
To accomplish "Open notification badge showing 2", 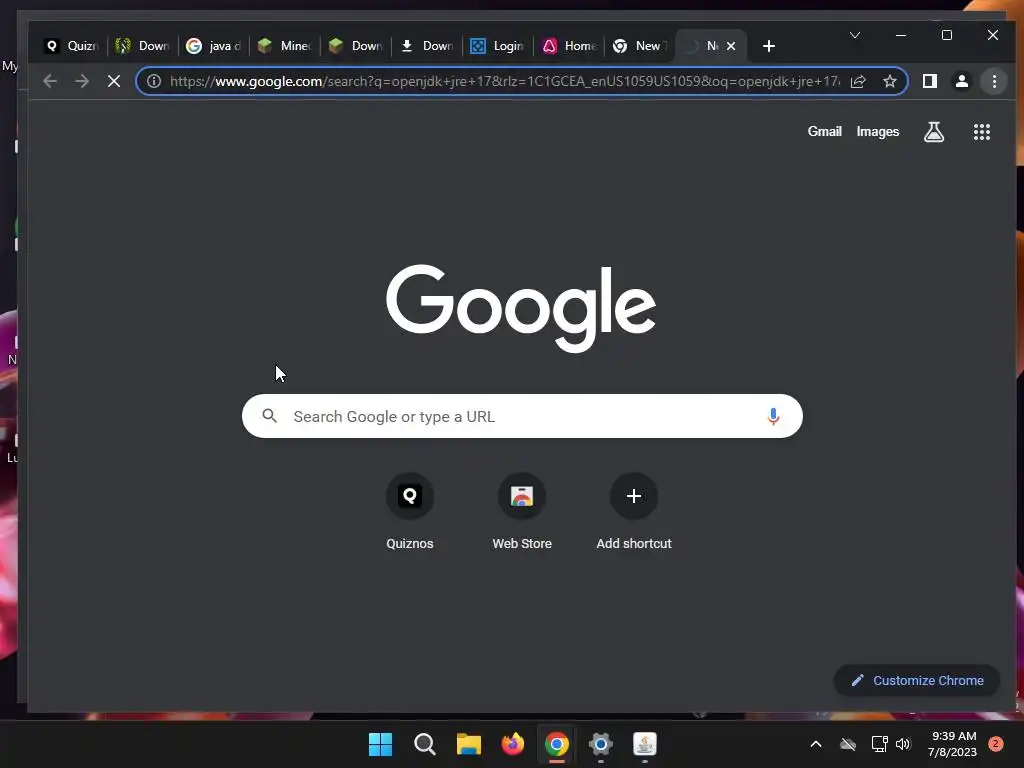I will [x=996, y=743].
